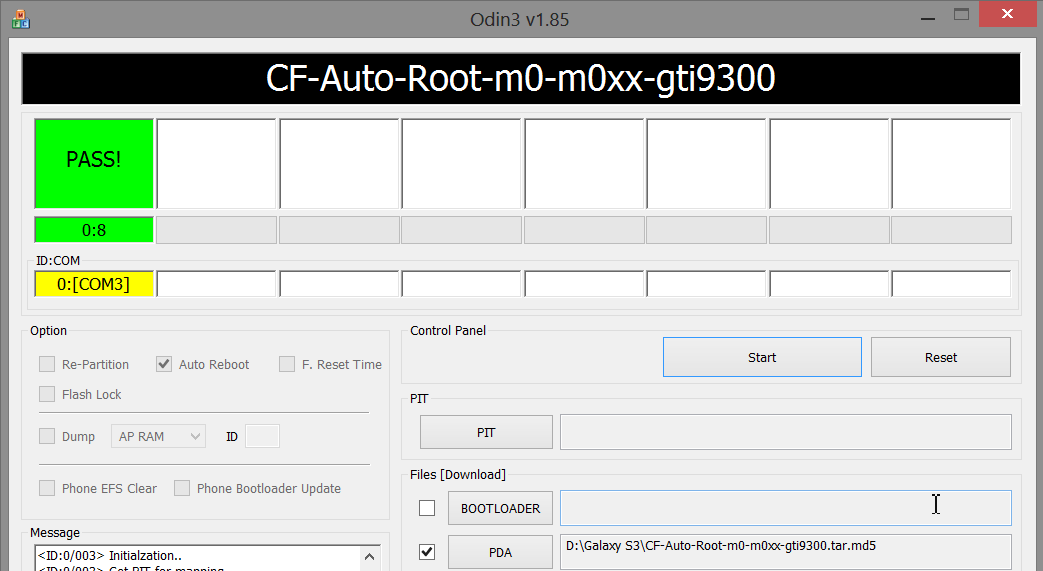Viewport: 1043px width, 571px height.
Task: Toggle the Flash Lock checkbox
Action: [x=47, y=394]
